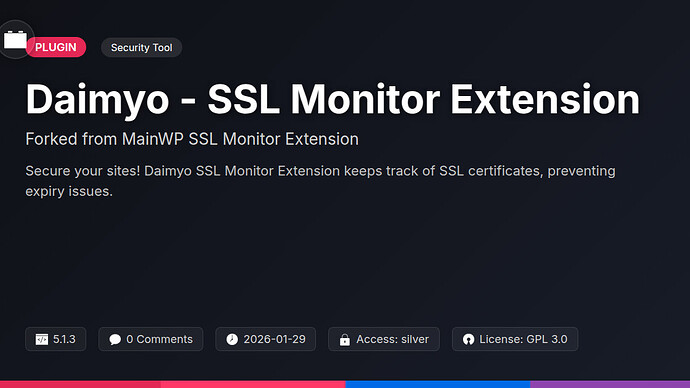Click the 5.1.3 version number

point(64,339)
